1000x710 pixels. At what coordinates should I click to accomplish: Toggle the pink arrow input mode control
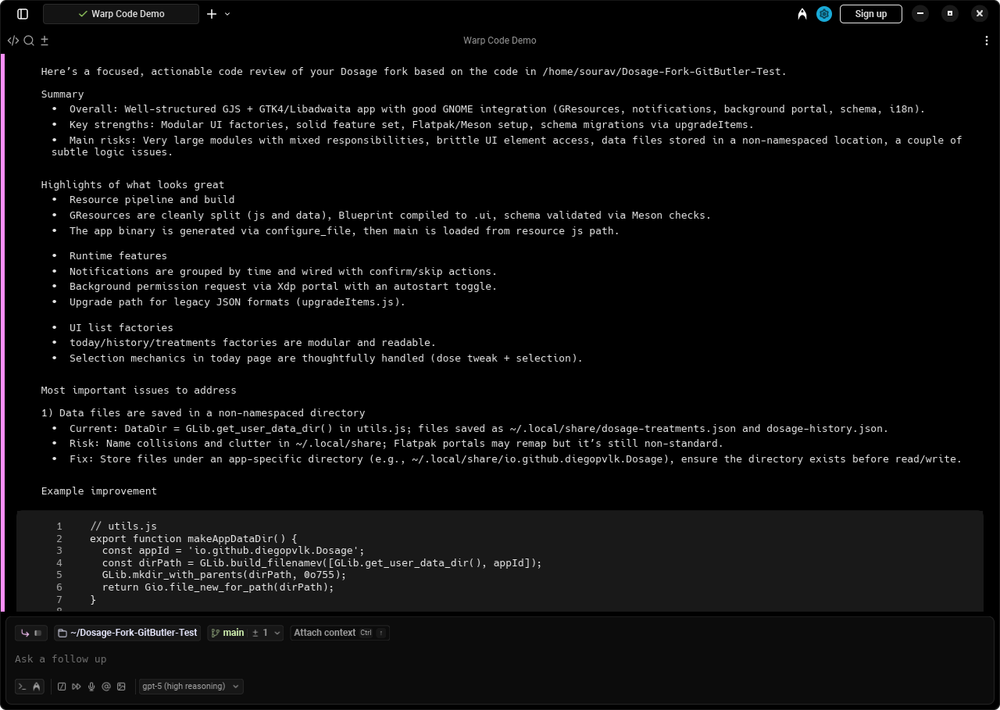click(31, 633)
